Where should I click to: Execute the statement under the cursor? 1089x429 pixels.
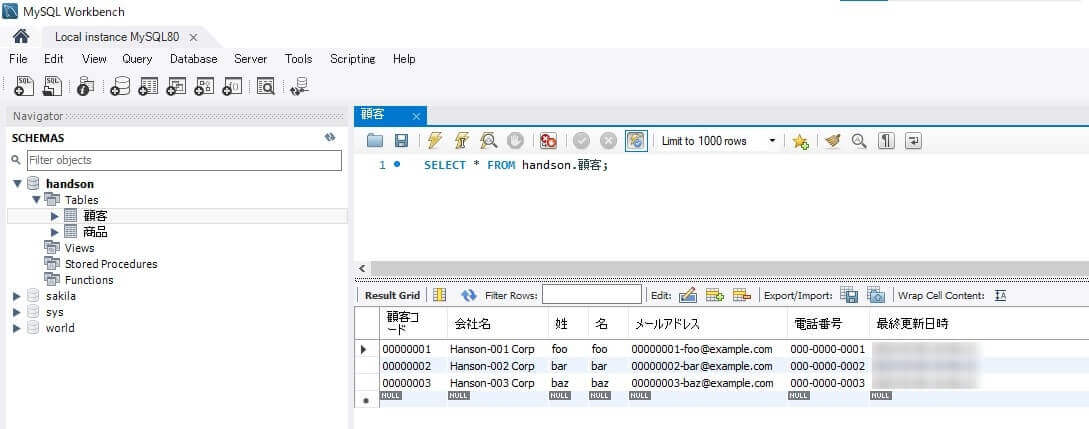462,141
